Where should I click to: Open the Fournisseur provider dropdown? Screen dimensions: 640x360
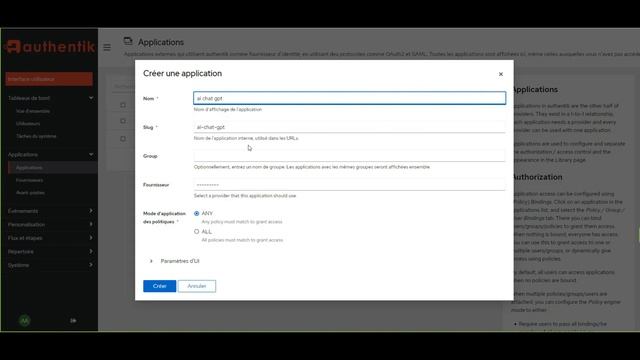click(x=349, y=184)
